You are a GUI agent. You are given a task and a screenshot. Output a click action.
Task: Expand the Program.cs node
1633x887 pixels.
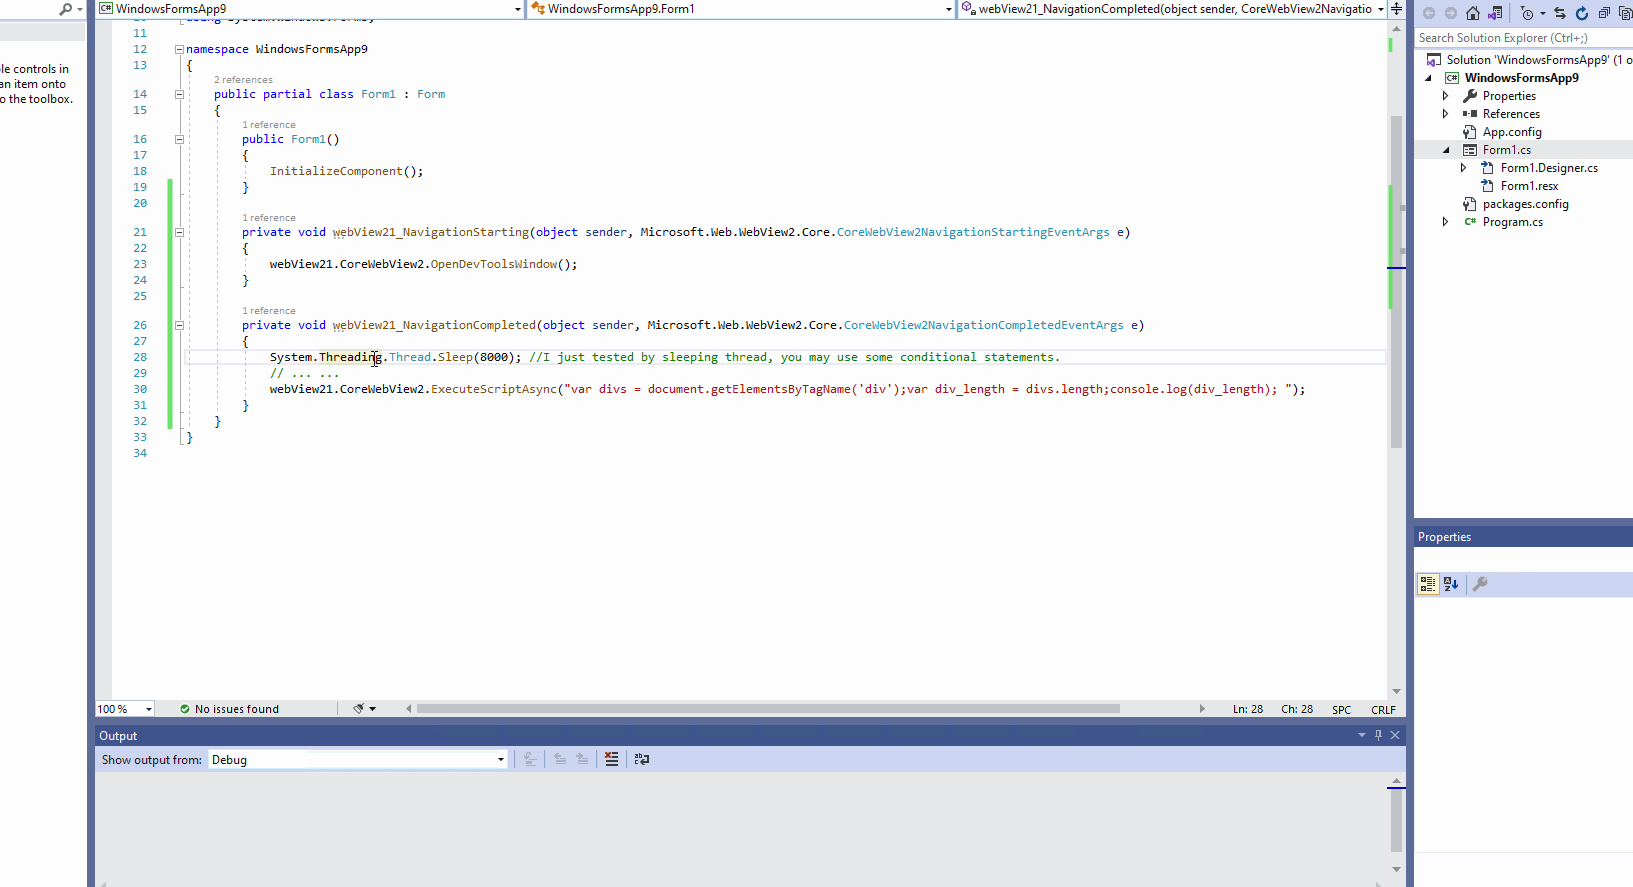pos(1445,222)
